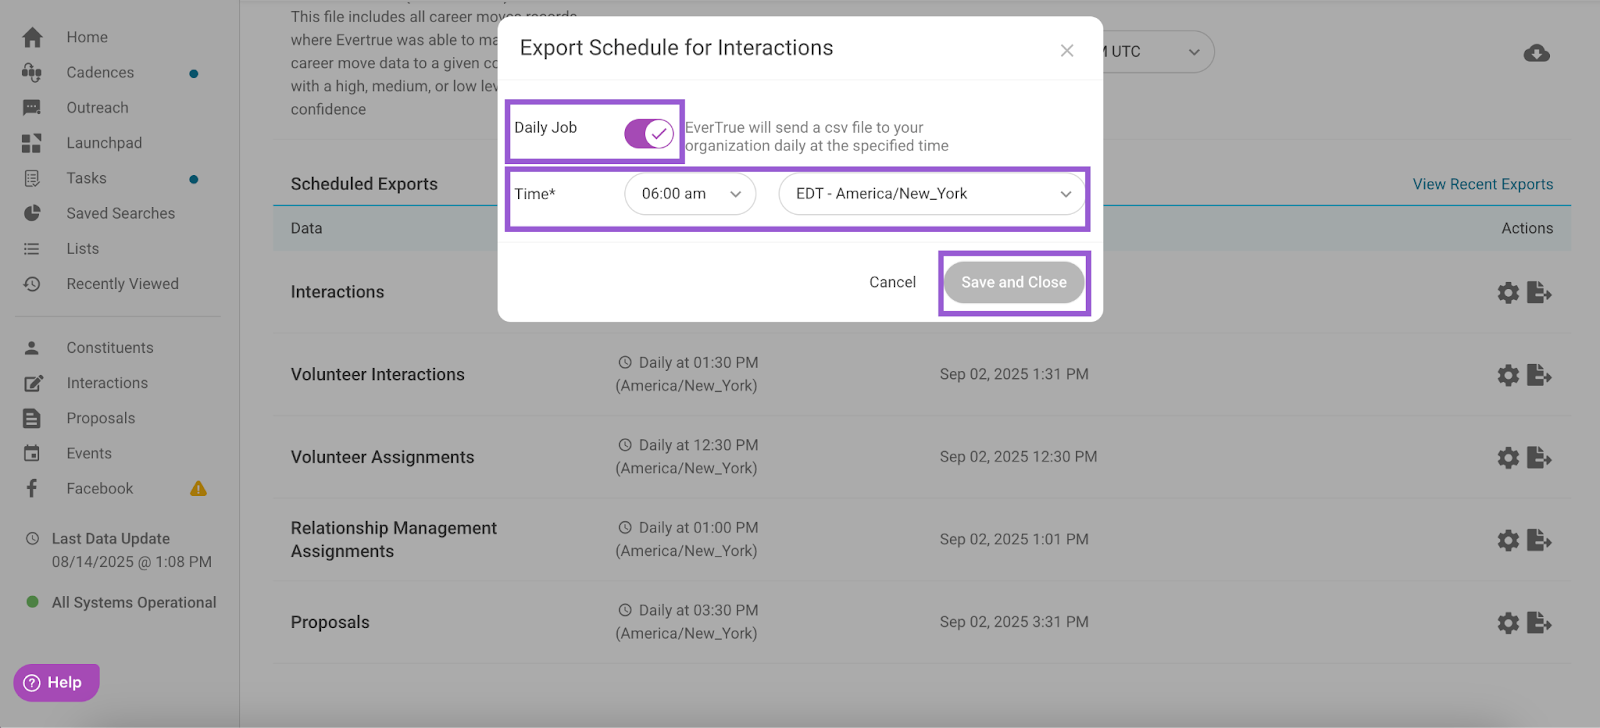Open gear settings for Proposals export
The width and height of the screenshot is (1600, 728).
pyautogui.click(x=1507, y=623)
